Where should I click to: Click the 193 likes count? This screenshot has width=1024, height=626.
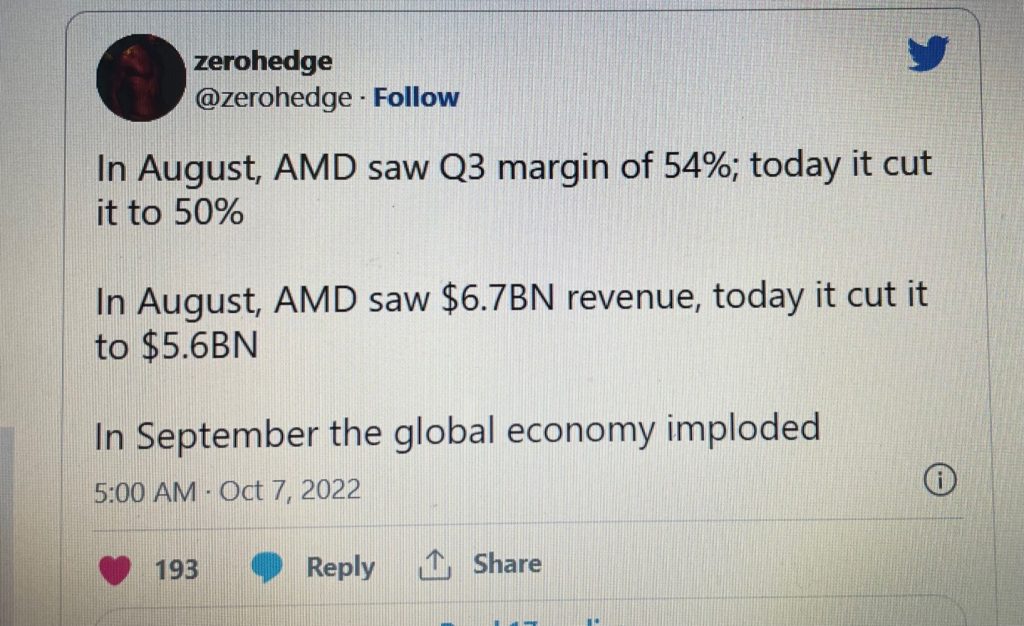[176, 569]
